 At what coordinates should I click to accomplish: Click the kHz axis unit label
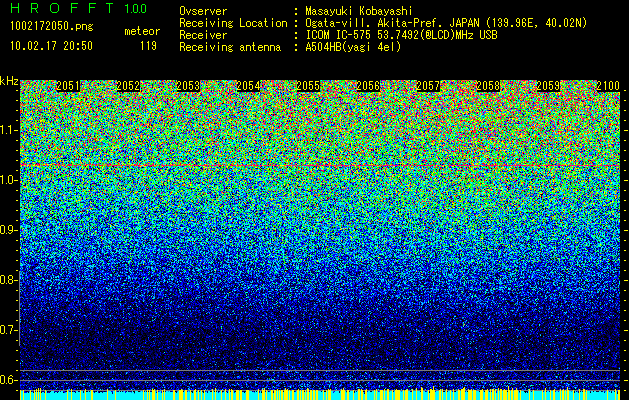click(x=9, y=81)
